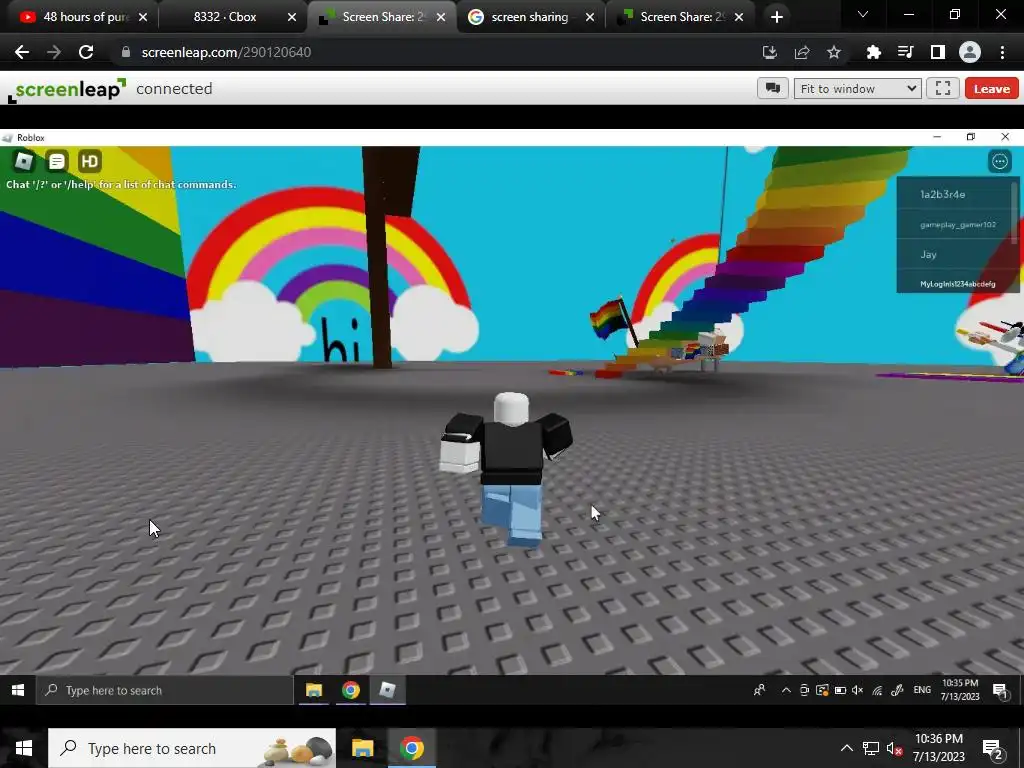Open the Roblox more options ellipsis button

(1000, 161)
